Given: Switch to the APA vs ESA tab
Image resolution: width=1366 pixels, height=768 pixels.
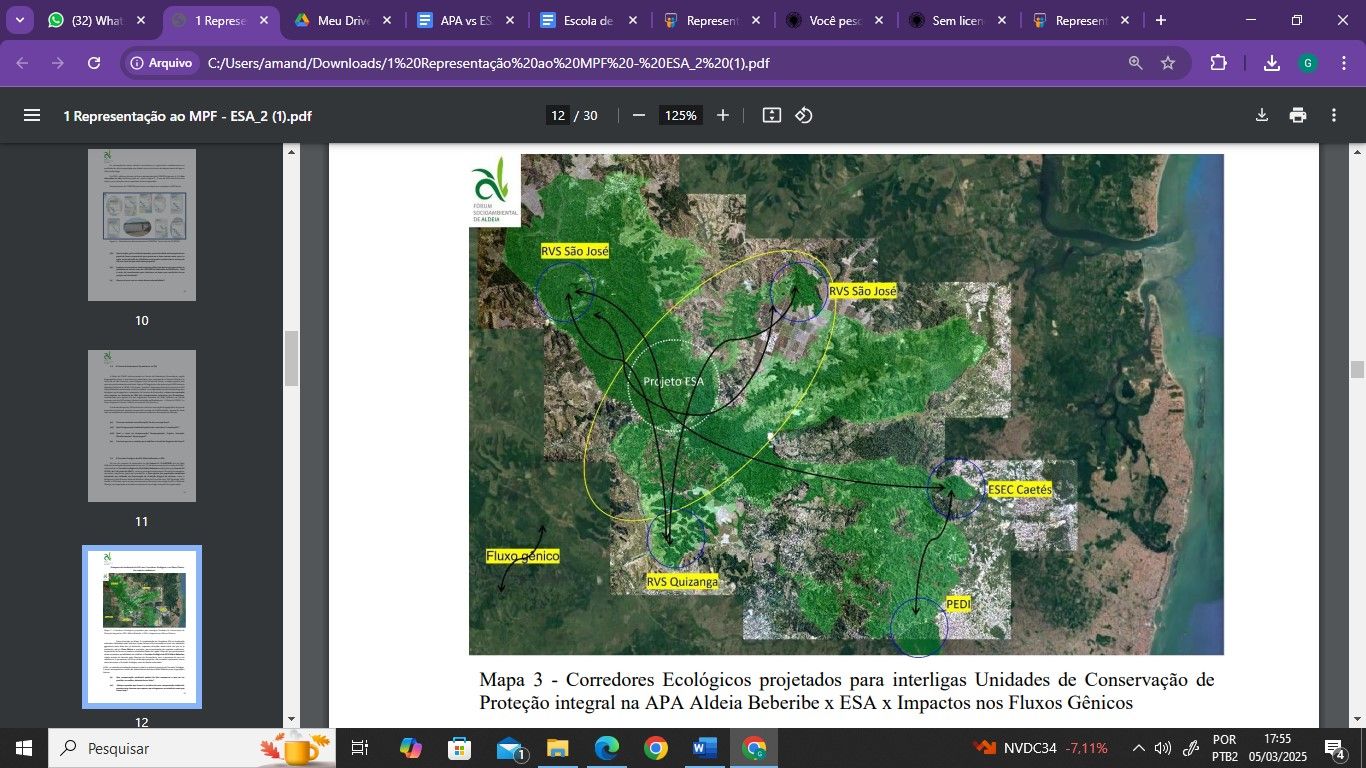Looking at the screenshot, I should (465, 20).
